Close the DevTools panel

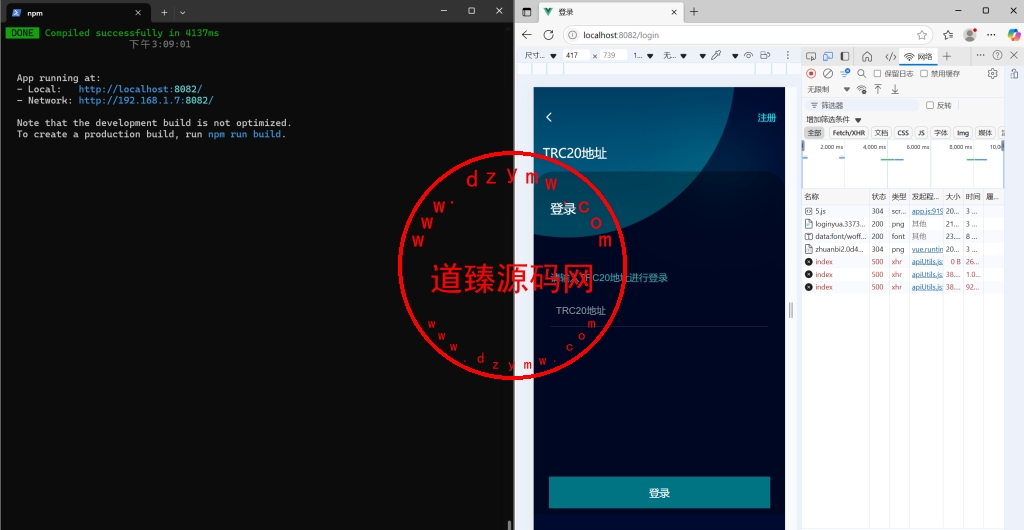click(1014, 55)
